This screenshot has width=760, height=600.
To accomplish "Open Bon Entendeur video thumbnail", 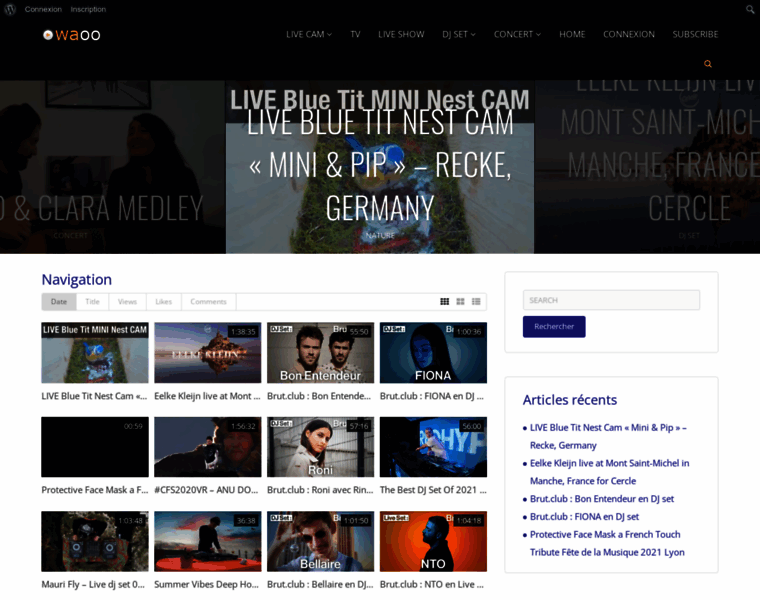I will point(320,353).
